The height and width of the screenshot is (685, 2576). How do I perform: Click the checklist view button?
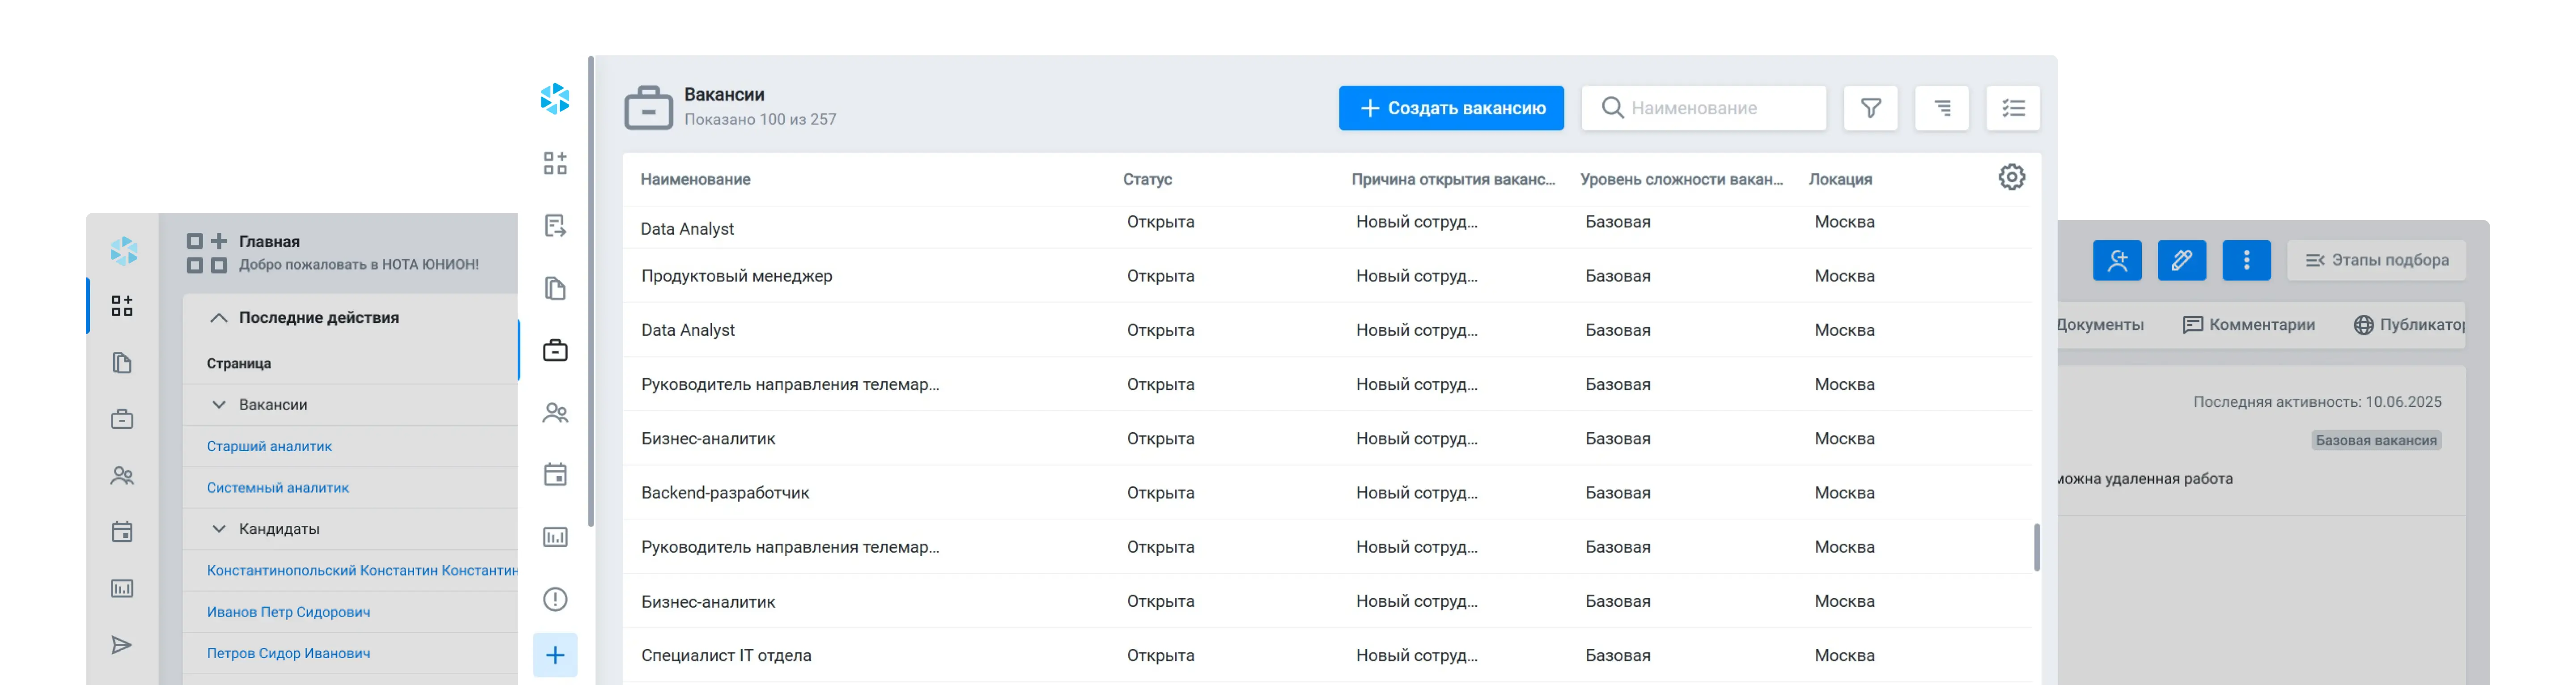(x=2013, y=108)
